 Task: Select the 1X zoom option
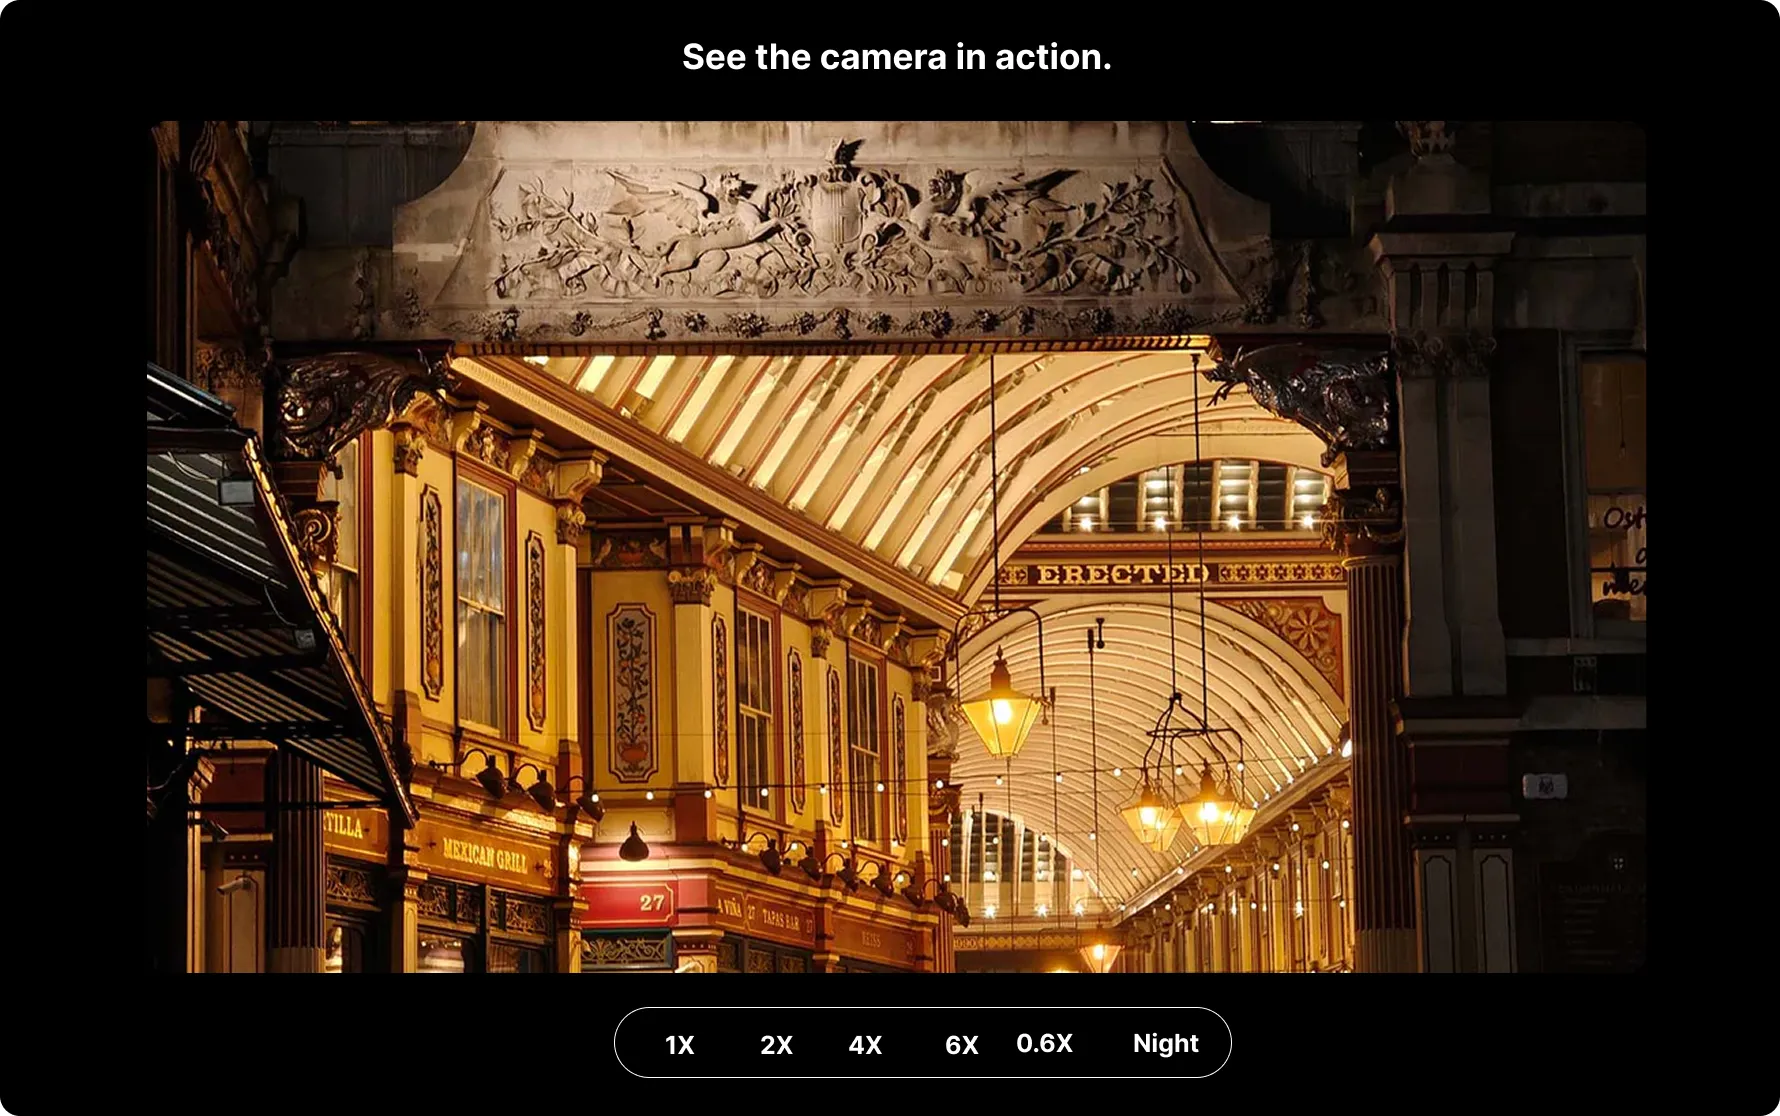[680, 1045]
